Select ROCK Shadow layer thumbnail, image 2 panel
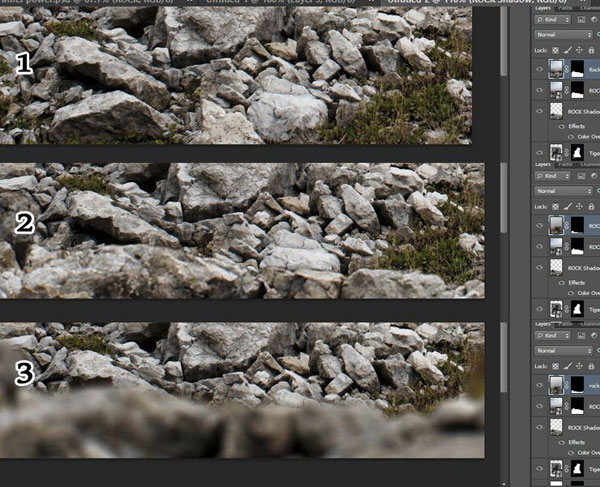The image size is (600, 487). (556, 267)
